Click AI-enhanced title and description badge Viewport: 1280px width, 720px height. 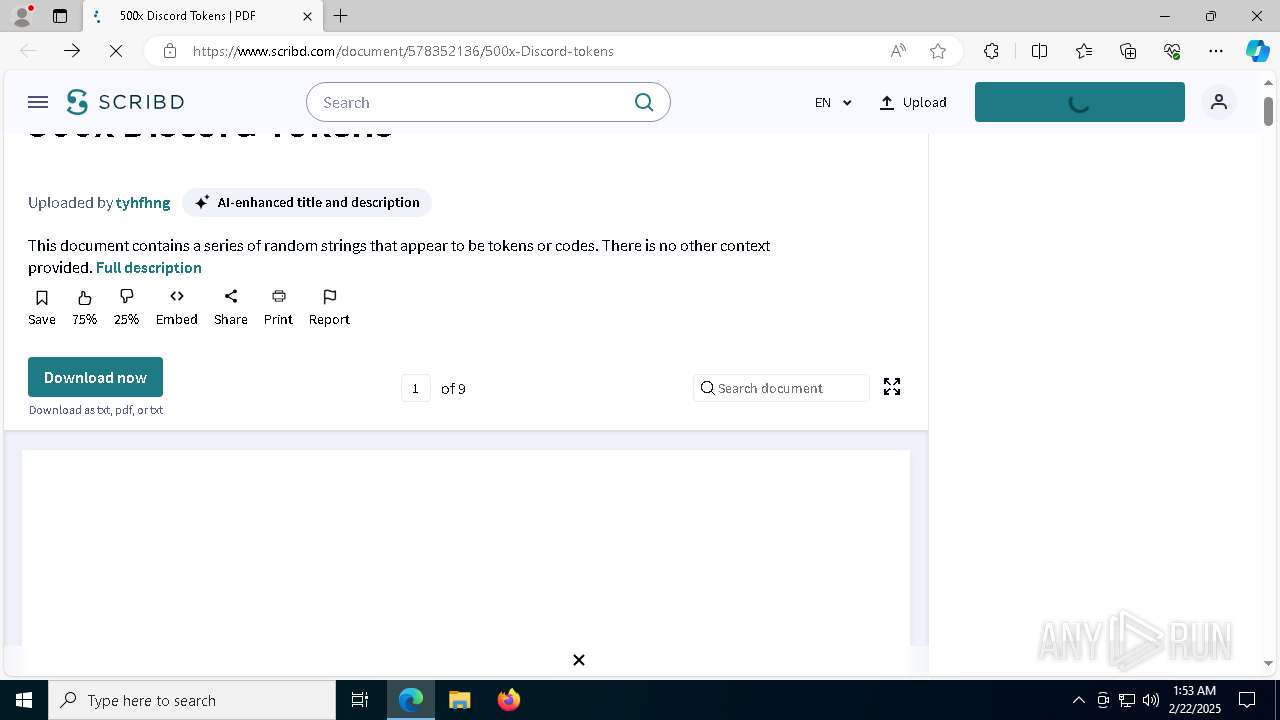[307, 202]
